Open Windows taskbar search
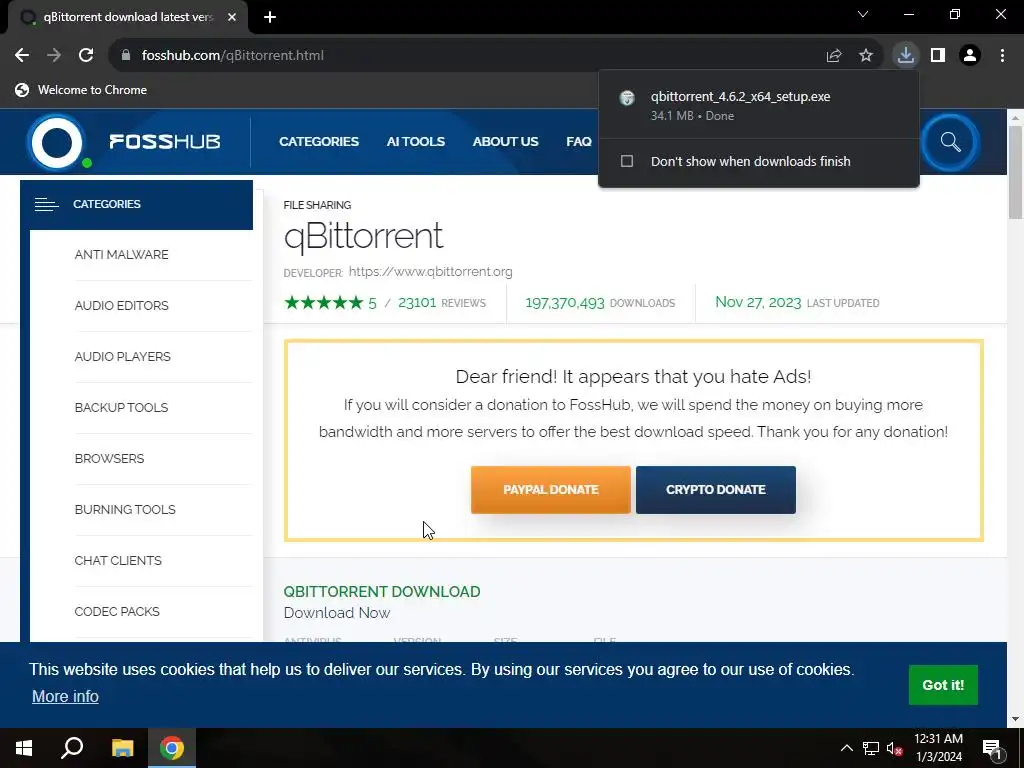This screenshot has width=1024, height=768. [x=72, y=748]
